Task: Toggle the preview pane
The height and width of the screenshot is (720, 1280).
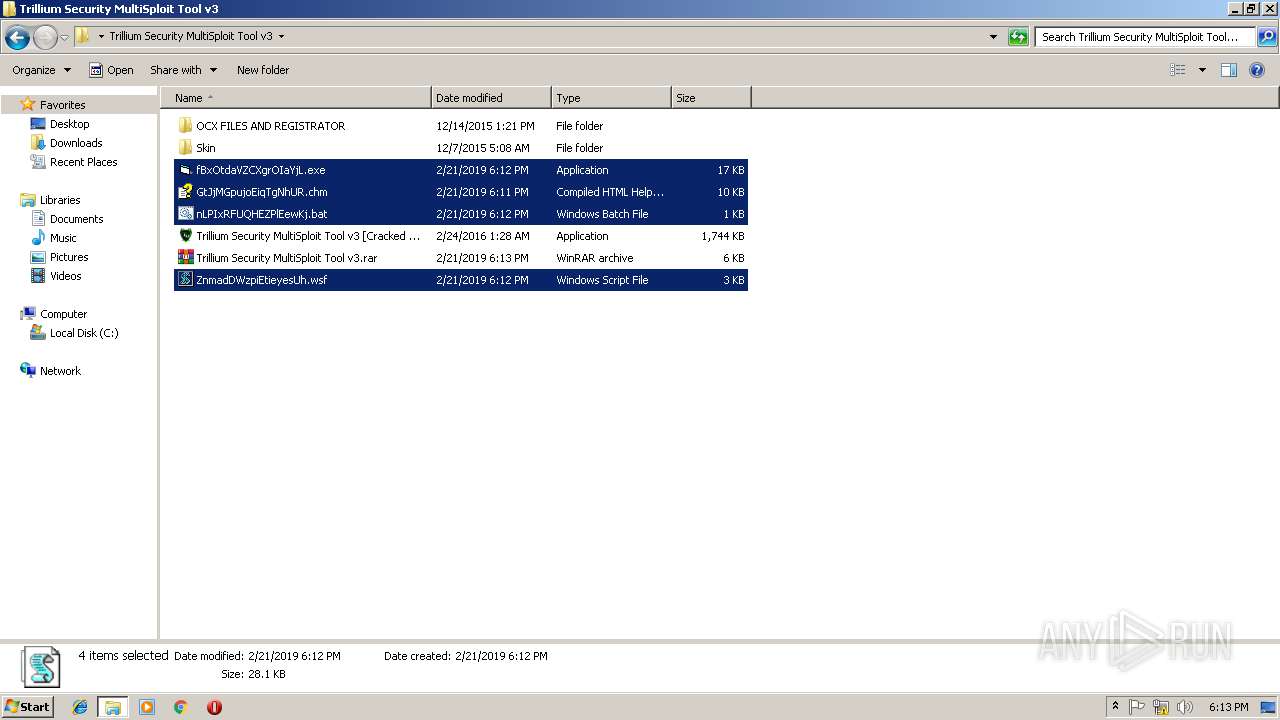Action: (1229, 70)
